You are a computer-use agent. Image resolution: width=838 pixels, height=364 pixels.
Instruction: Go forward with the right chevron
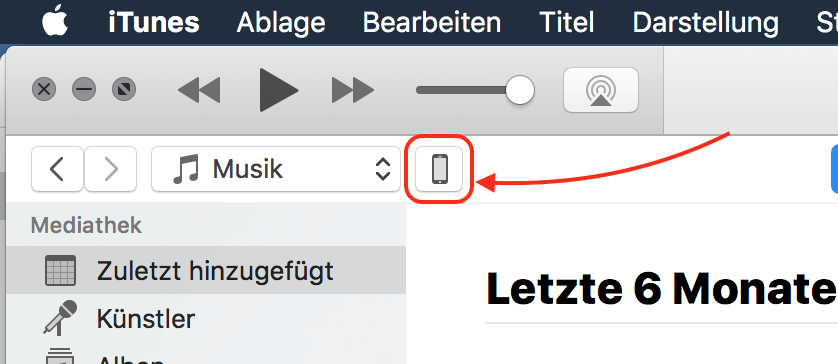click(111, 169)
